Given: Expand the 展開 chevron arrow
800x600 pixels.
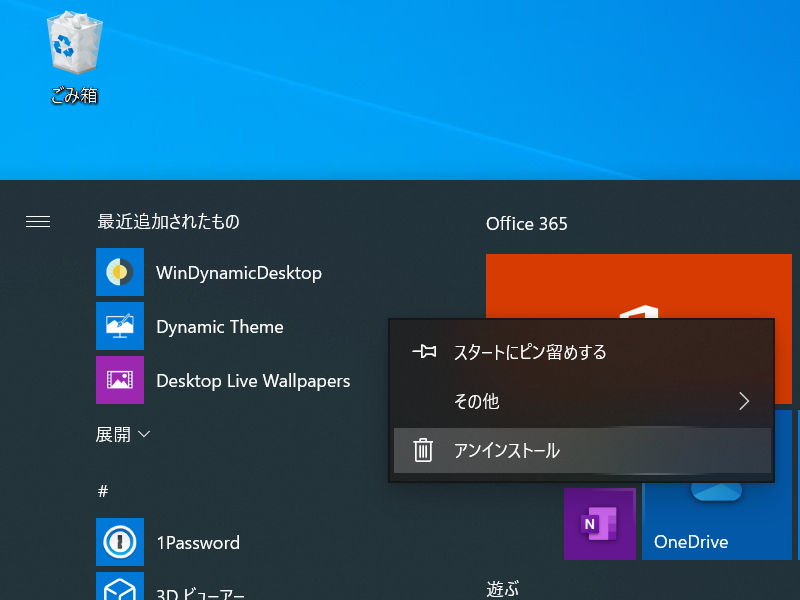Looking at the screenshot, I should 143,434.
